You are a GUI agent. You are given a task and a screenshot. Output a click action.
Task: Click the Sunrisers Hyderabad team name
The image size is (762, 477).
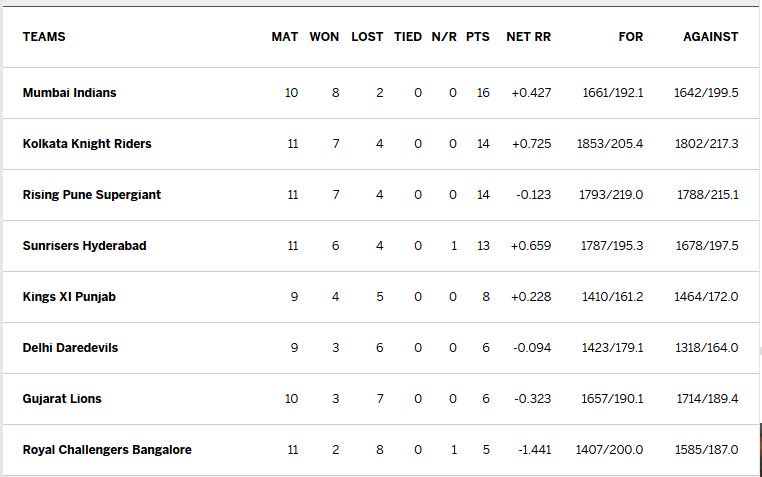point(85,246)
